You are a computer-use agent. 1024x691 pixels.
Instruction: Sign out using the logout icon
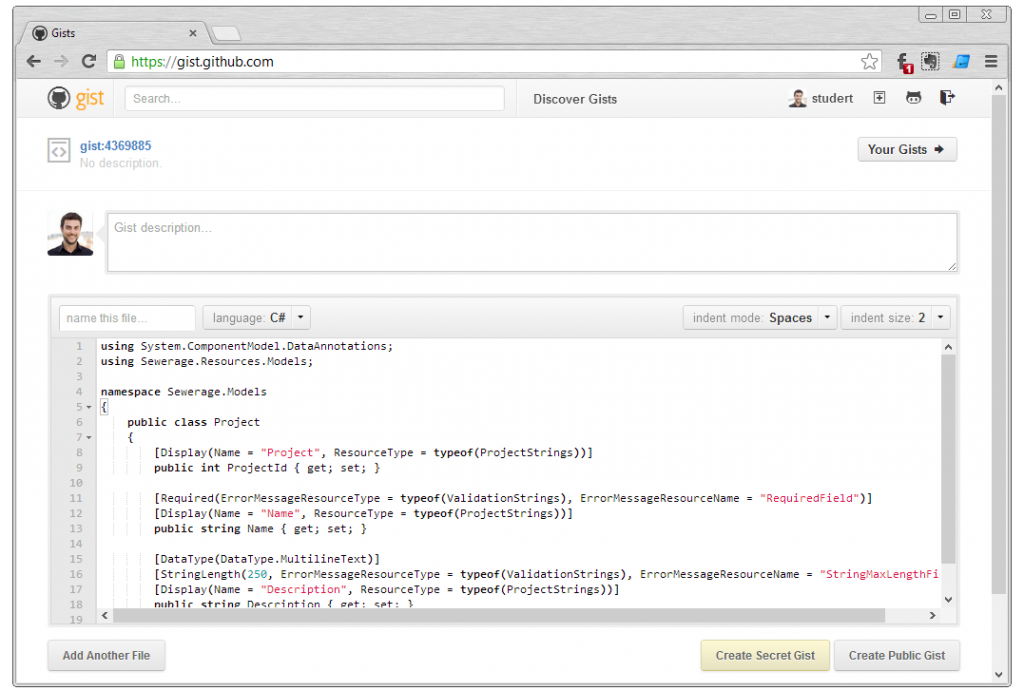point(947,97)
